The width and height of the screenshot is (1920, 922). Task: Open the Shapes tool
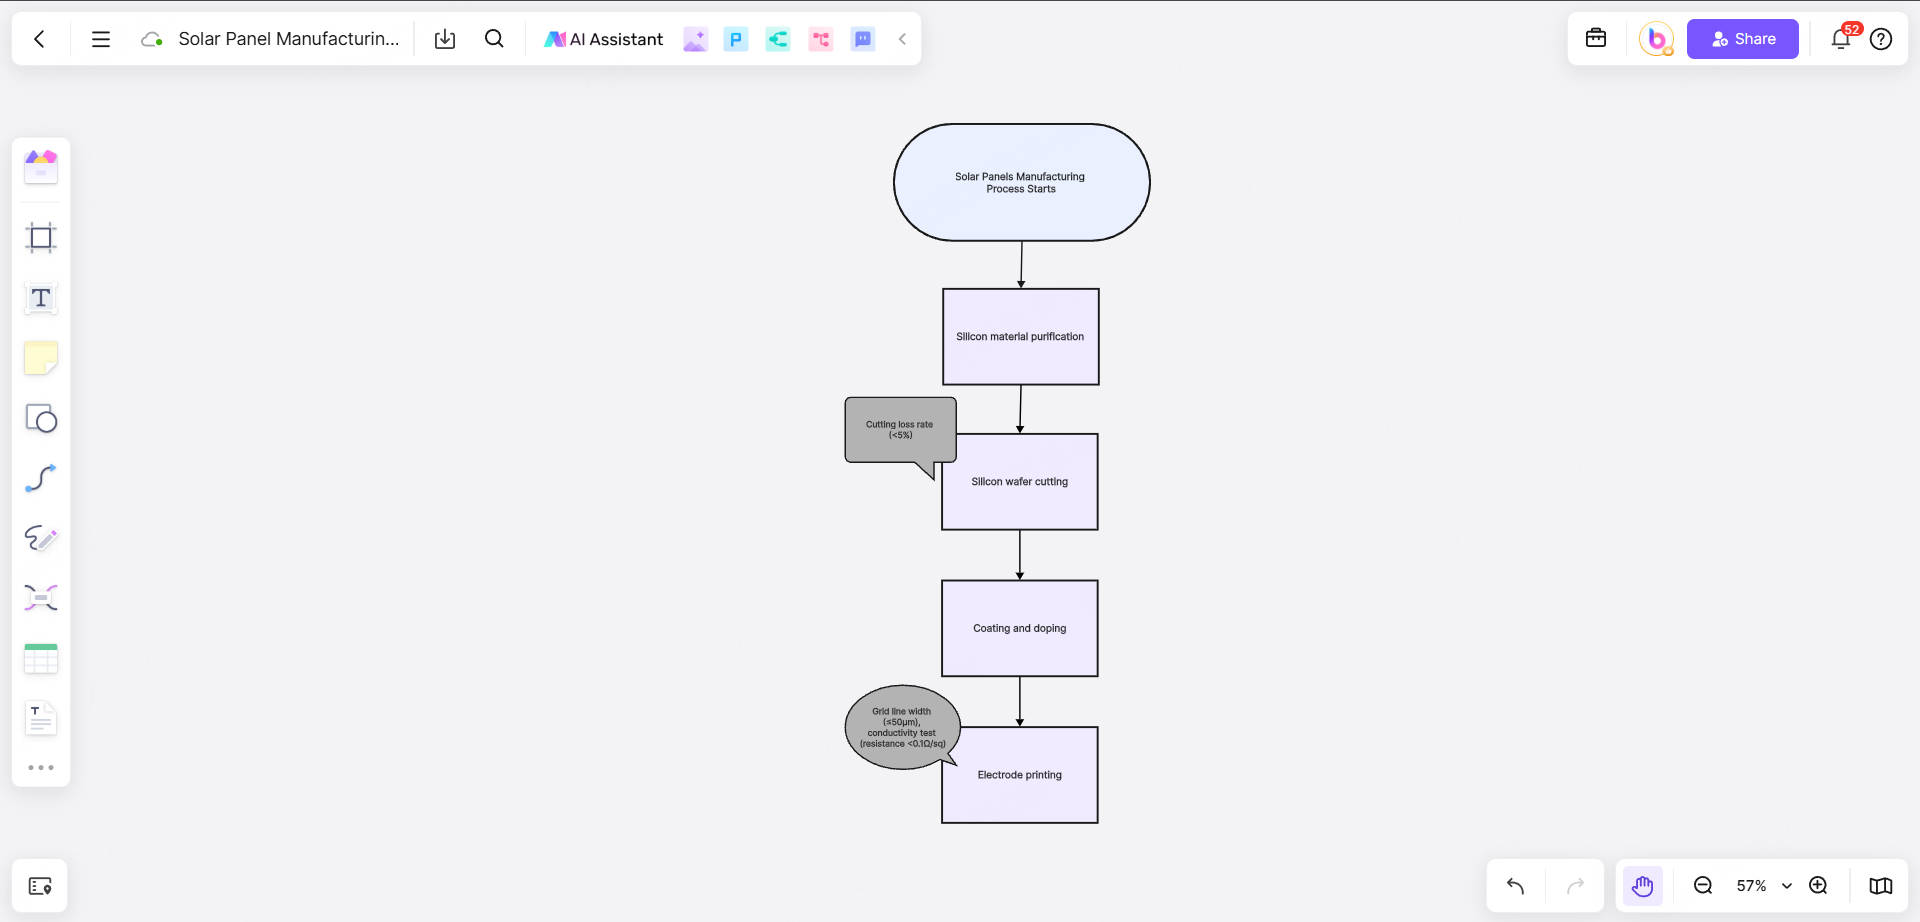click(x=41, y=418)
